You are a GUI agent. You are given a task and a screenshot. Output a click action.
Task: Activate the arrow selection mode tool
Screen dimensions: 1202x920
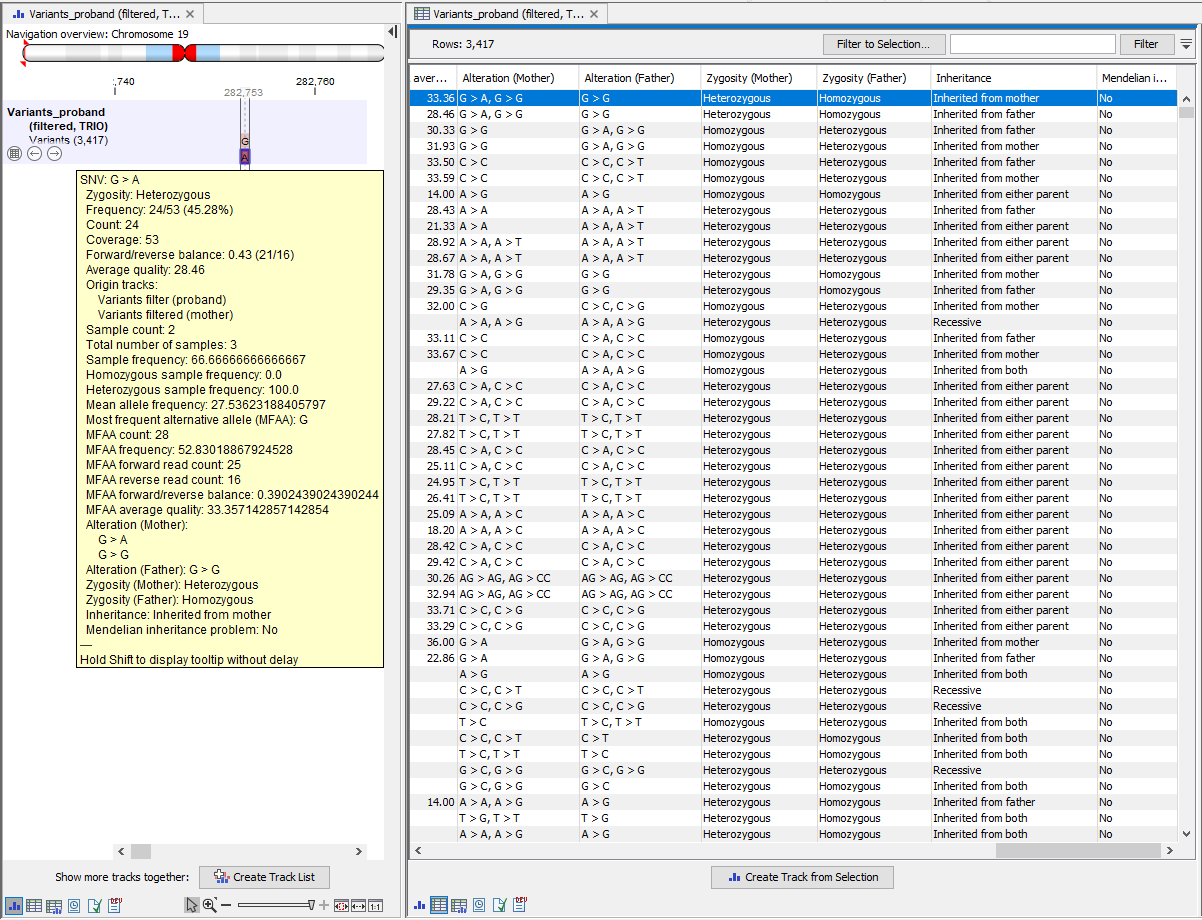pos(192,905)
